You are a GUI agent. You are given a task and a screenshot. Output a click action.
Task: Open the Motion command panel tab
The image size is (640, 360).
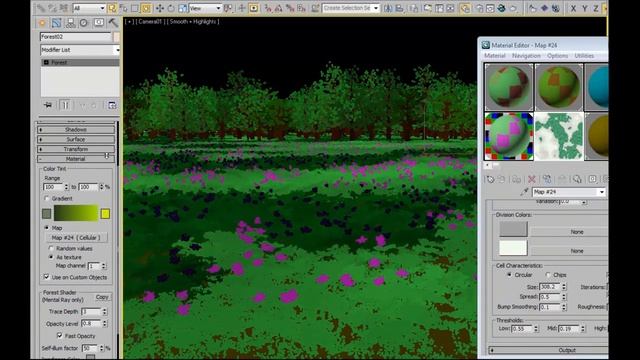(84, 23)
